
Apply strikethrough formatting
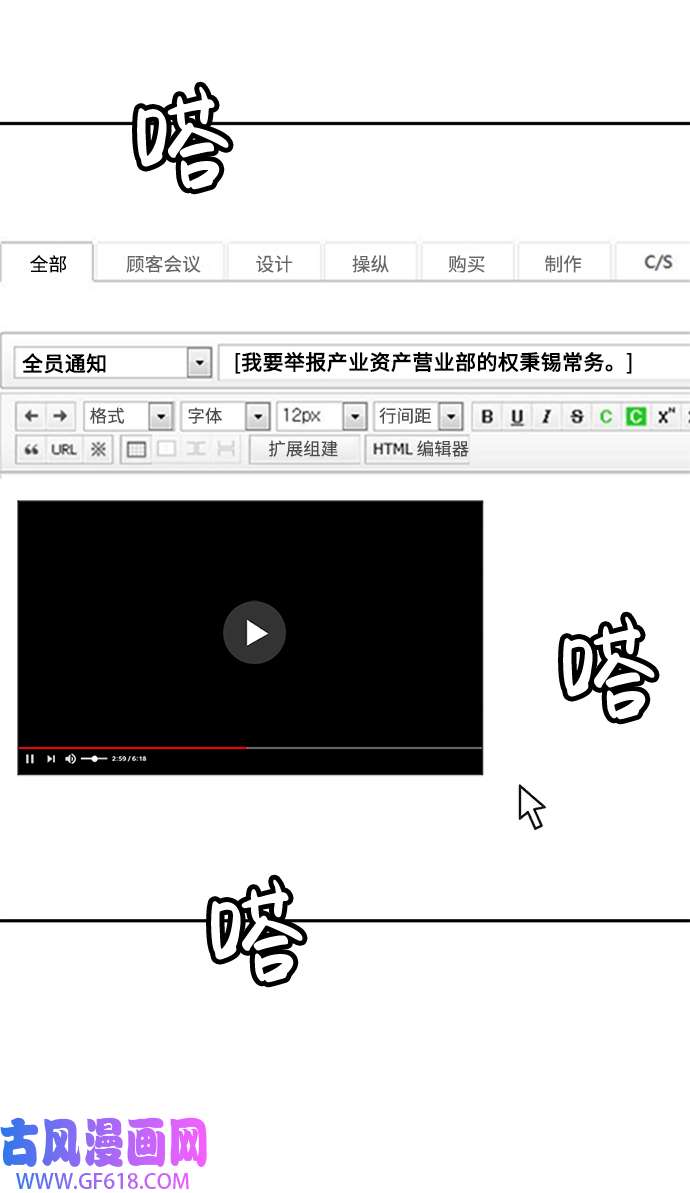[576, 417]
